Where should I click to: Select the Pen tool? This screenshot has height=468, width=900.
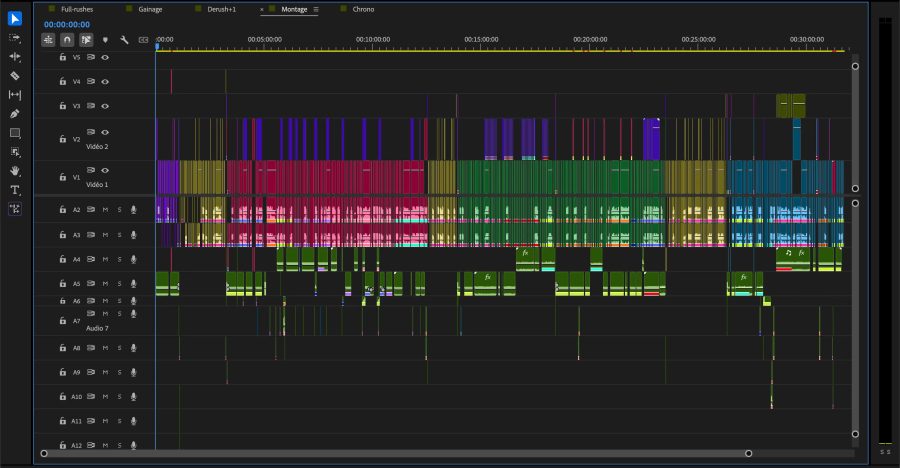point(15,114)
